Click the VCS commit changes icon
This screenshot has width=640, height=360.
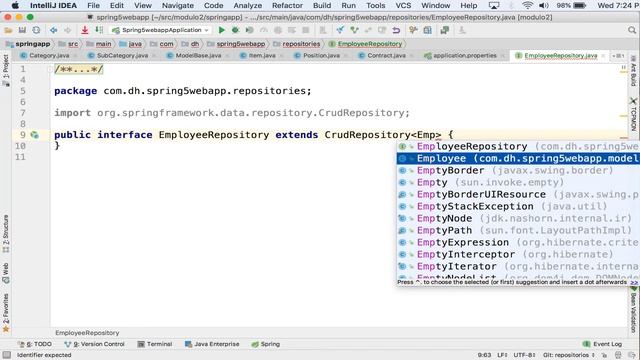(x=354, y=30)
